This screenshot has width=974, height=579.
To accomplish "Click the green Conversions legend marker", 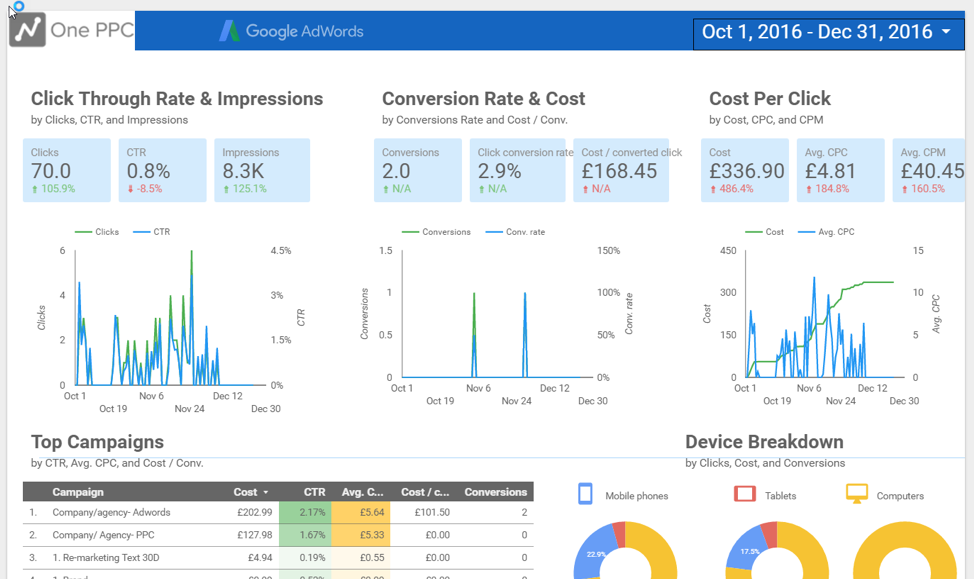I will [410, 232].
